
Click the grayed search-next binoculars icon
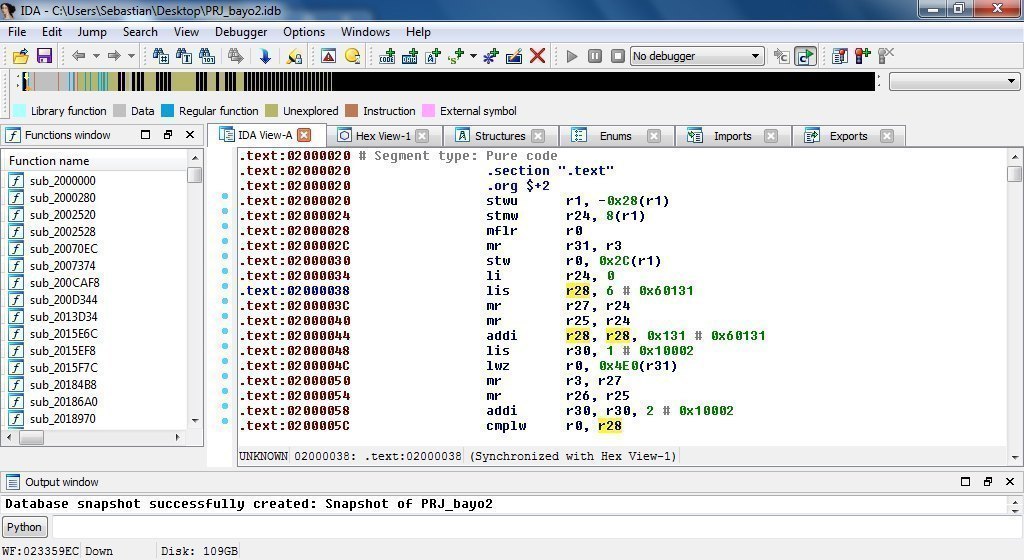pyautogui.click(x=235, y=56)
